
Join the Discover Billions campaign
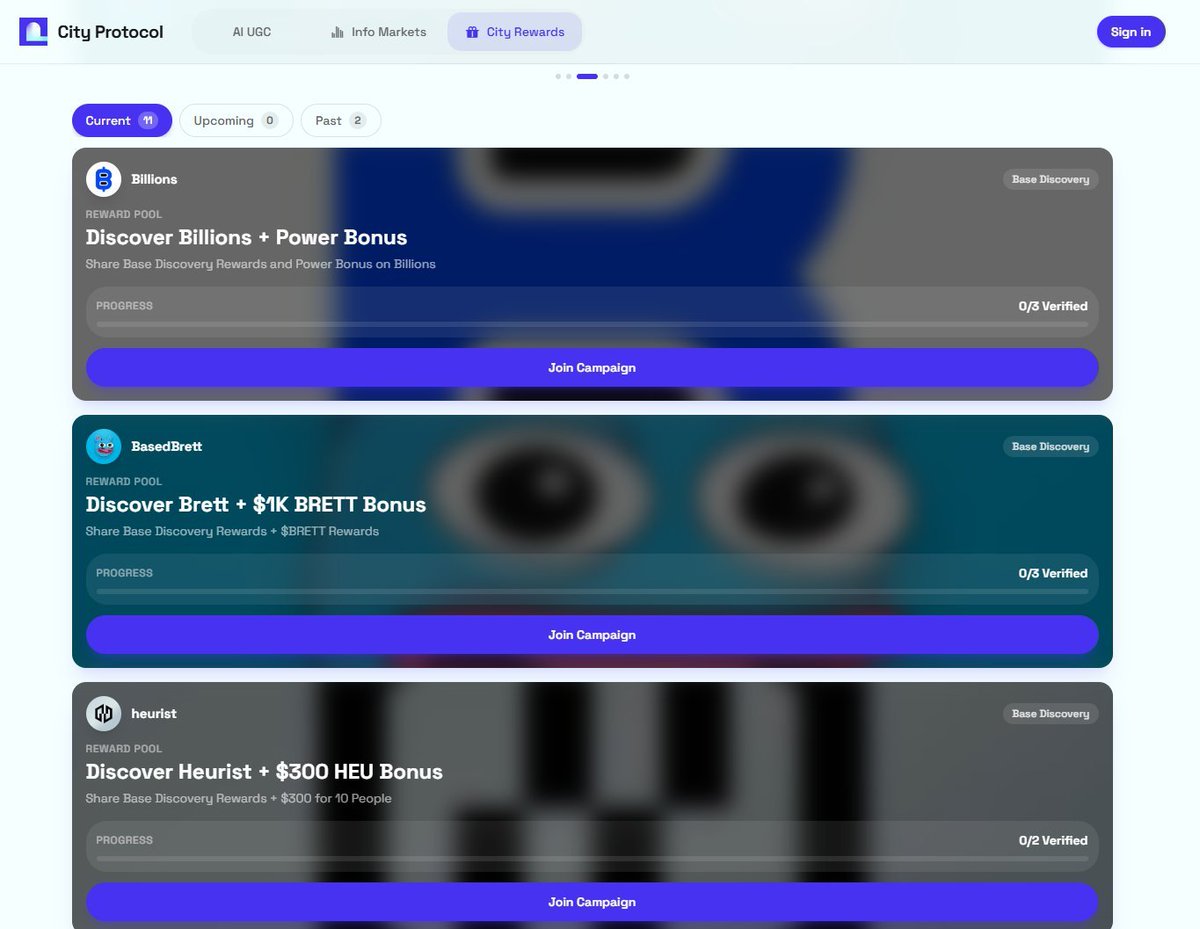coord(592,368)
